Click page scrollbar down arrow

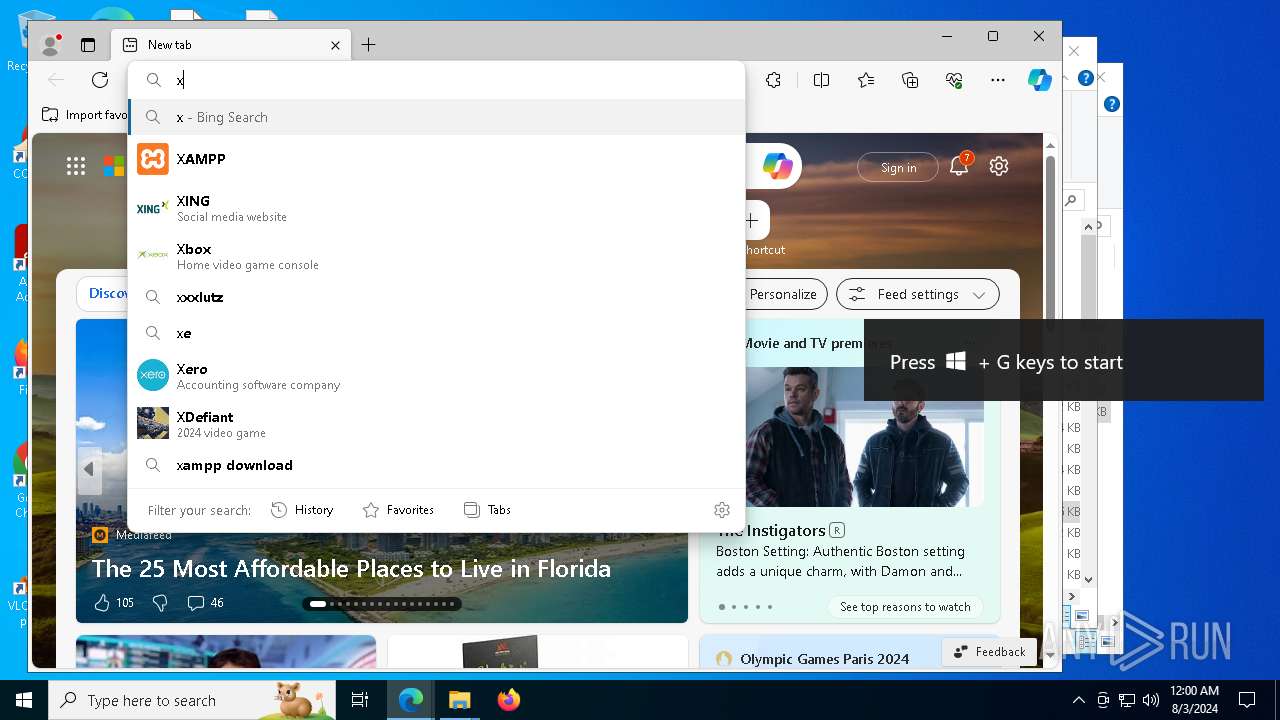(x=1050, y=656)
